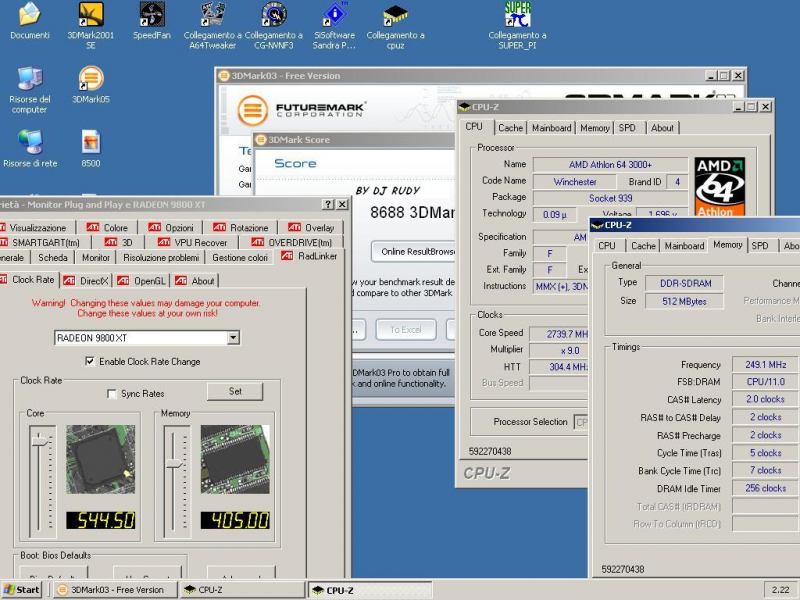Image resolution: width=800 pixels, height=600 pixels.
Task: Click the Memory chip image
Action: tap(235, 459)
